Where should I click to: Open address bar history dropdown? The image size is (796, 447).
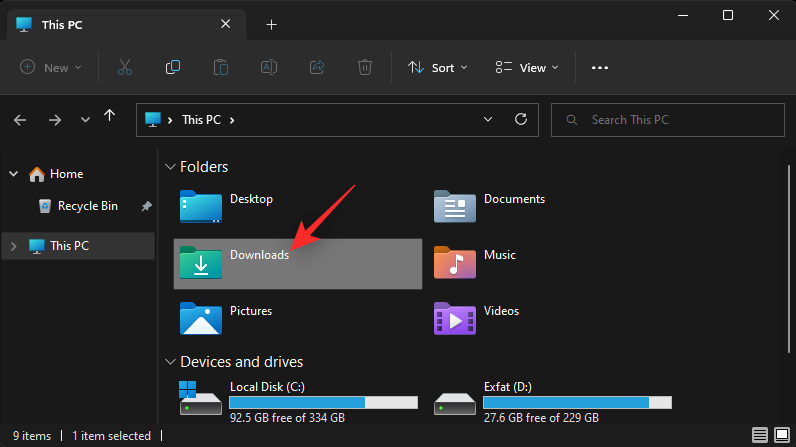[488, 119]
